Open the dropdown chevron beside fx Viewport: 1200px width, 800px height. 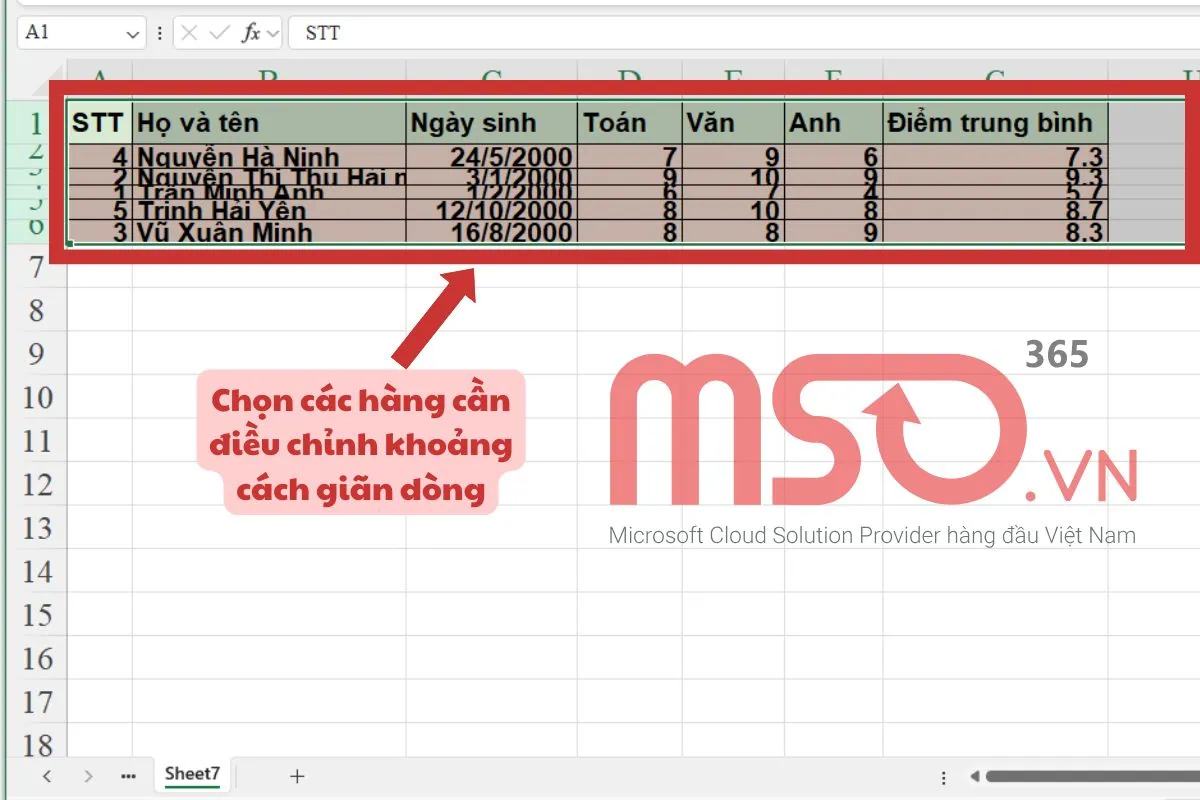pyautogui.click(x=273, y=34)
